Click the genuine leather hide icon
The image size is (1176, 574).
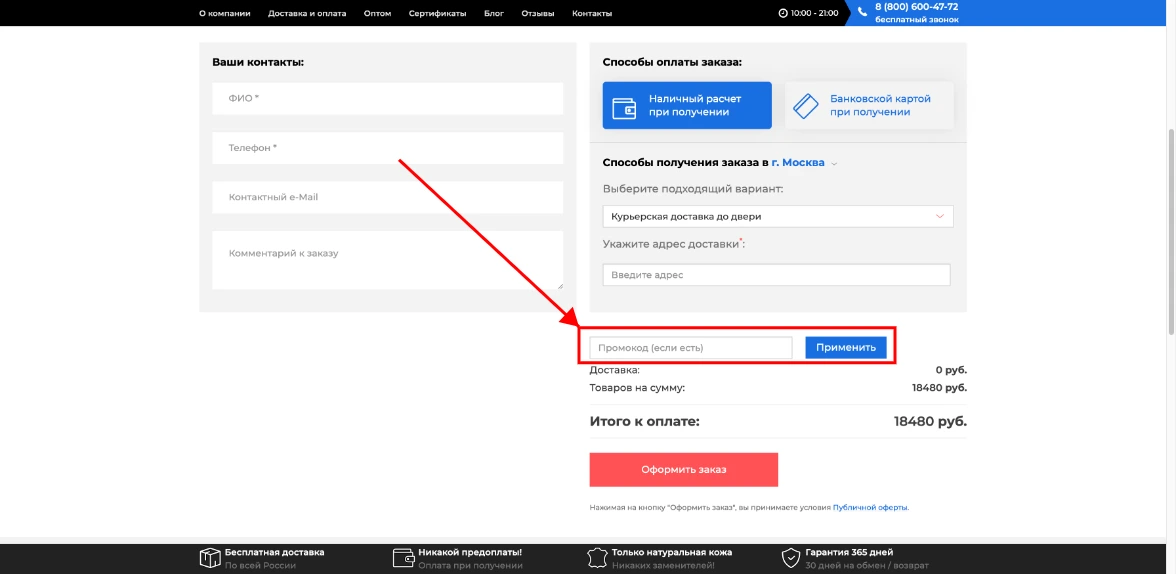(x=596, y=558)
